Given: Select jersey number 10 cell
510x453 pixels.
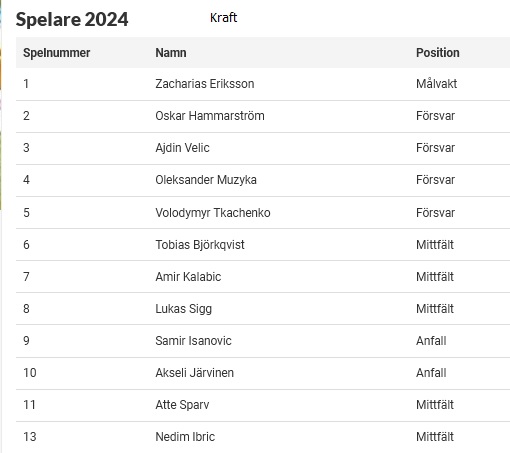Looking at the screenshot, I should tap(30, 373).
